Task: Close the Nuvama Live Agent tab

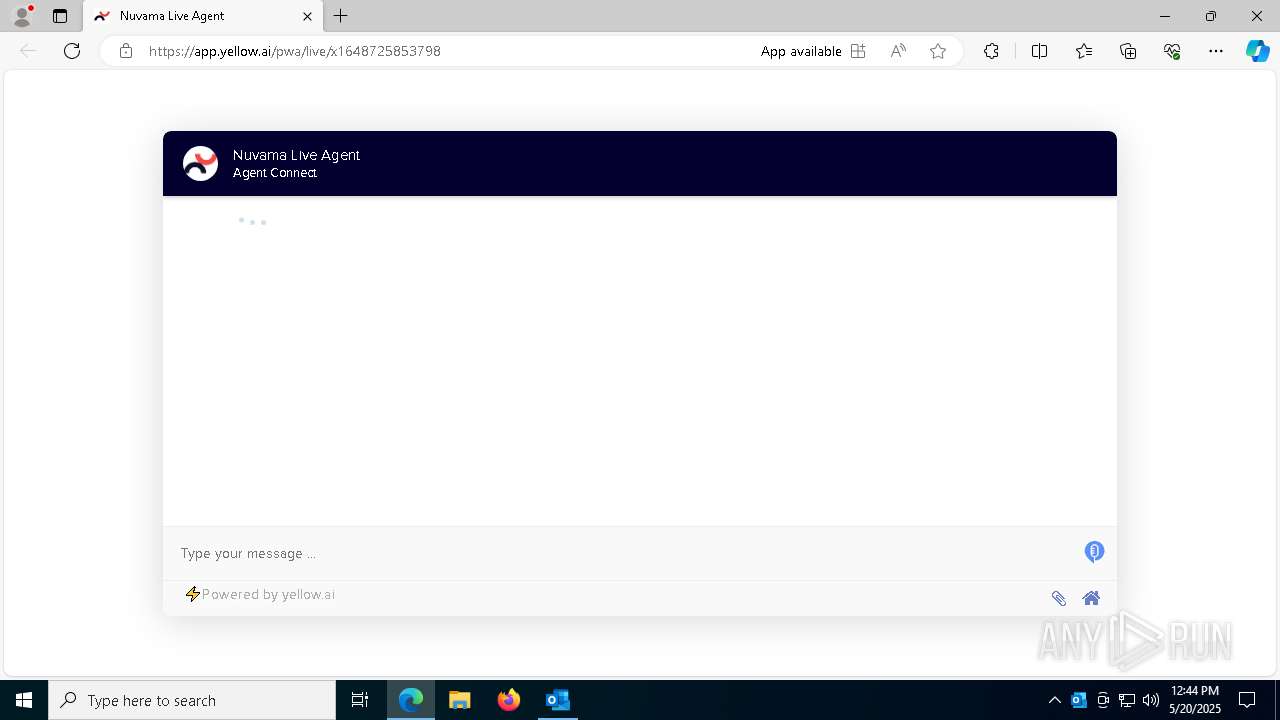Action: (x=307, y=16)
